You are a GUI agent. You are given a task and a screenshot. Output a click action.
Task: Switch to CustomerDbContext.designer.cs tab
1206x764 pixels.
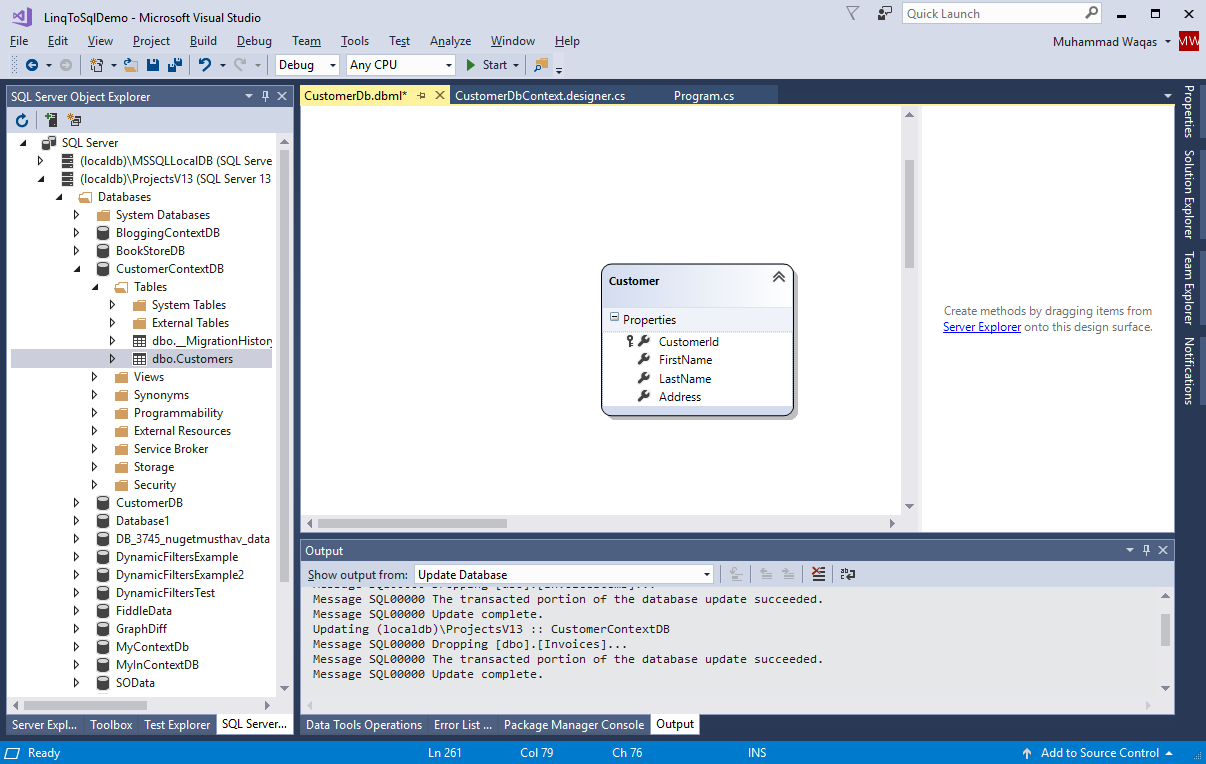540,96
